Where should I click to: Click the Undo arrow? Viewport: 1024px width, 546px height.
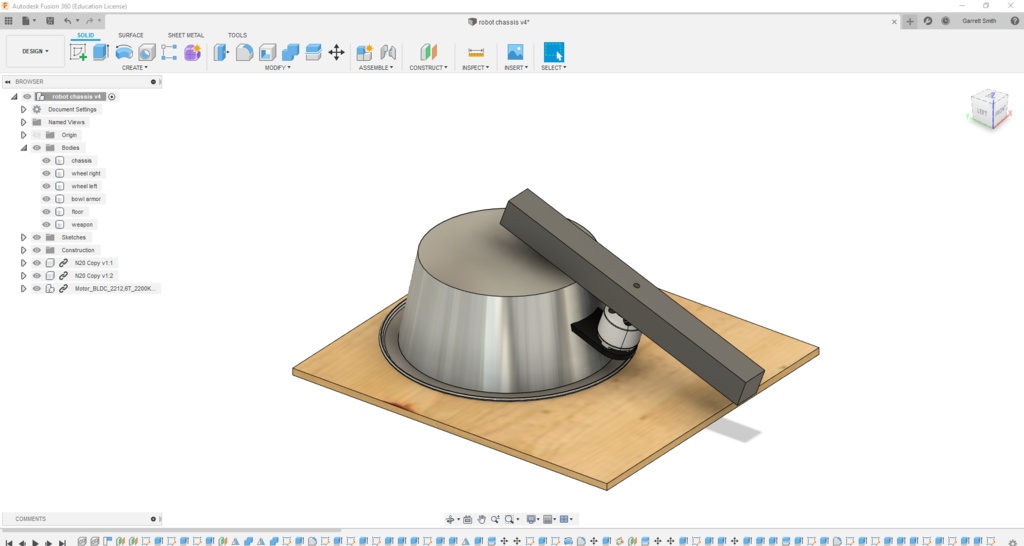(x=67, y=21)
